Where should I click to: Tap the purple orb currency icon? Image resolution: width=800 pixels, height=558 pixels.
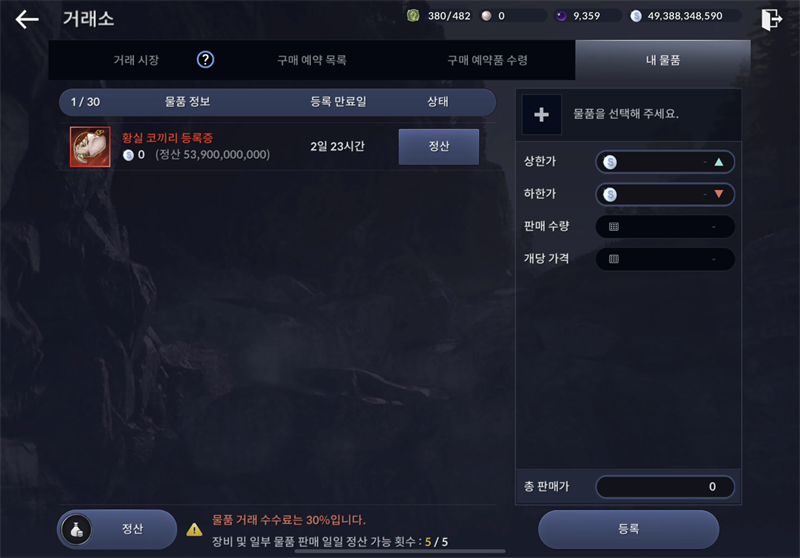point(561,16)
